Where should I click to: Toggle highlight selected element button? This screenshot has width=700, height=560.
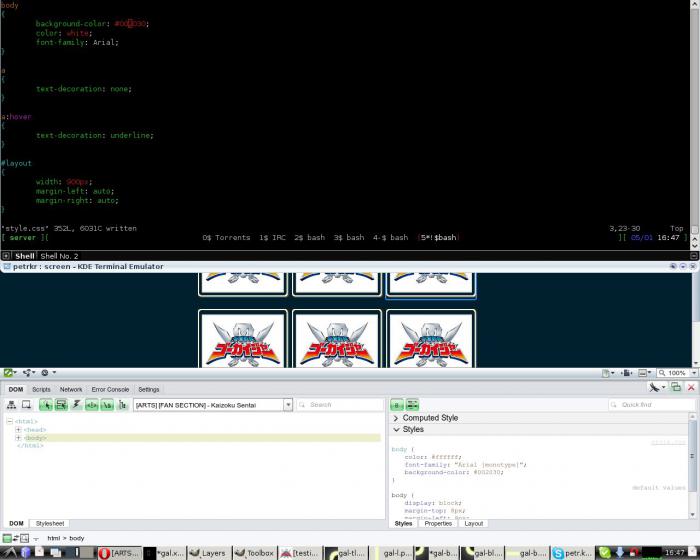61,405
